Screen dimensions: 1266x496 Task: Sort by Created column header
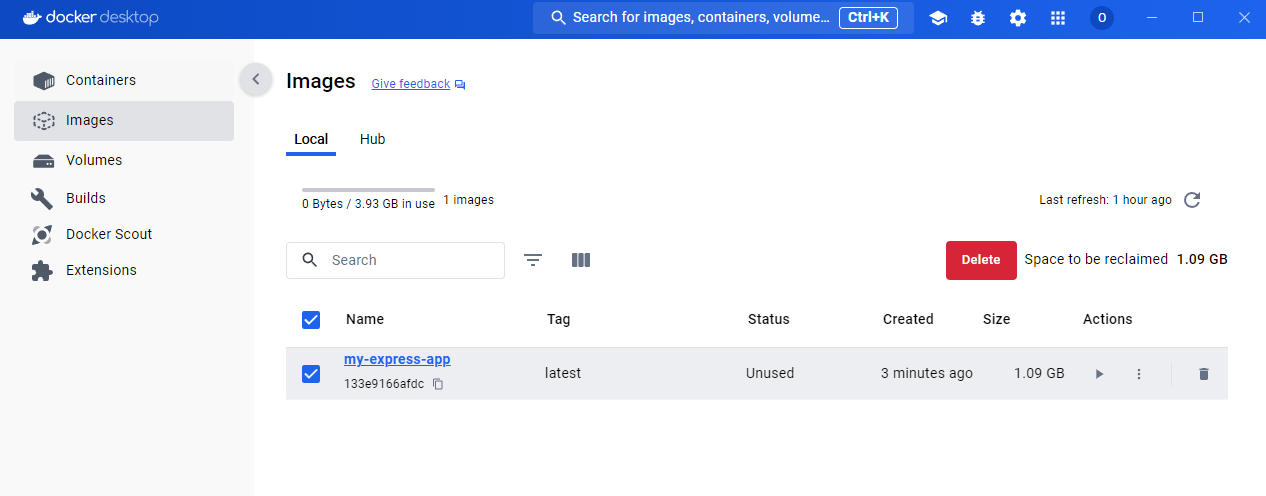(908, 319)
